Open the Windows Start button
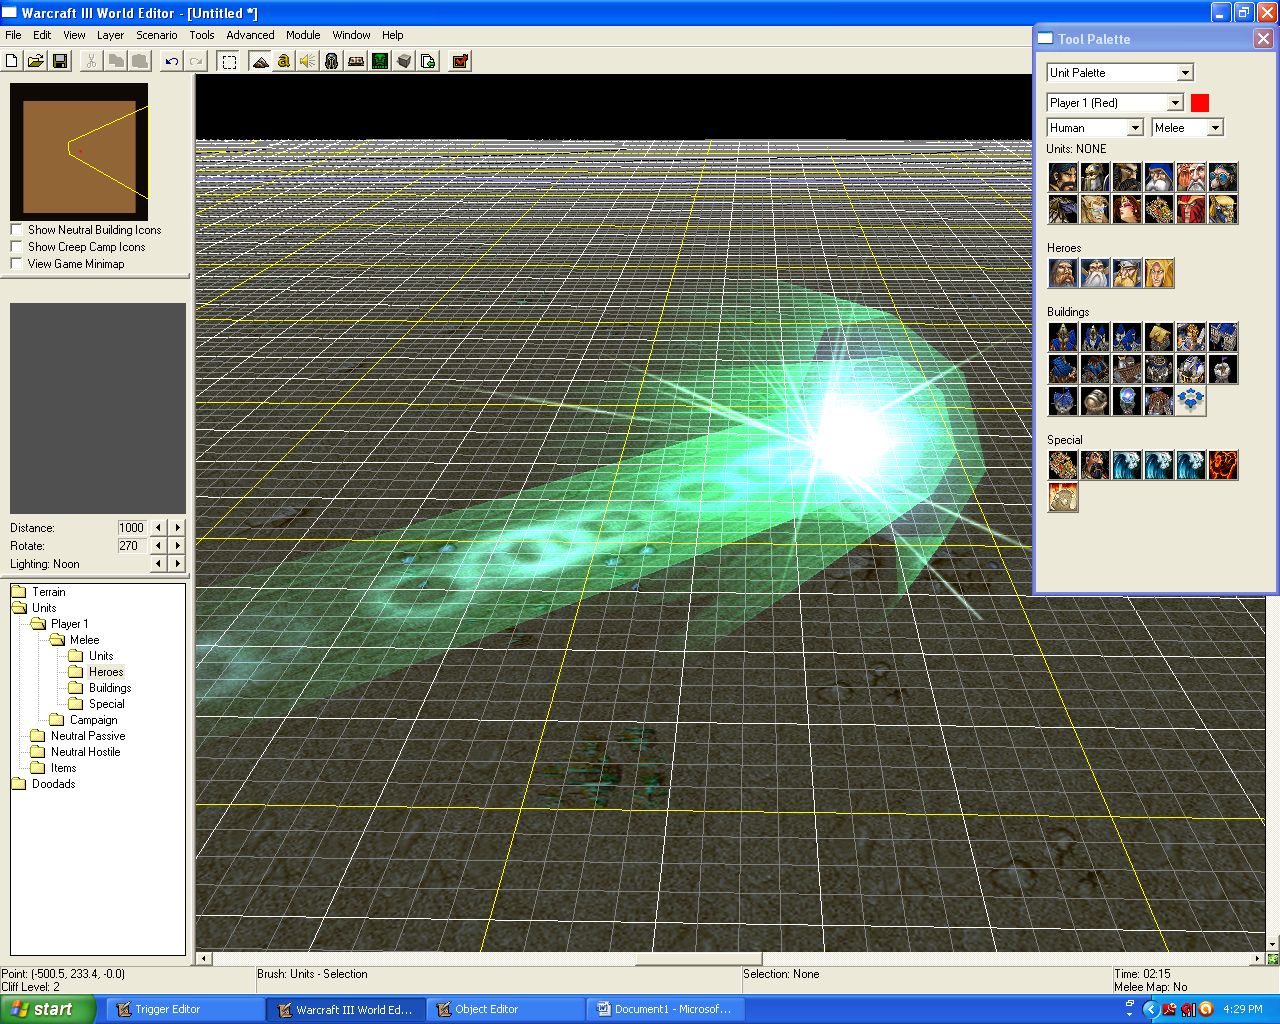1280x1024 pixels. (48, 1009)
